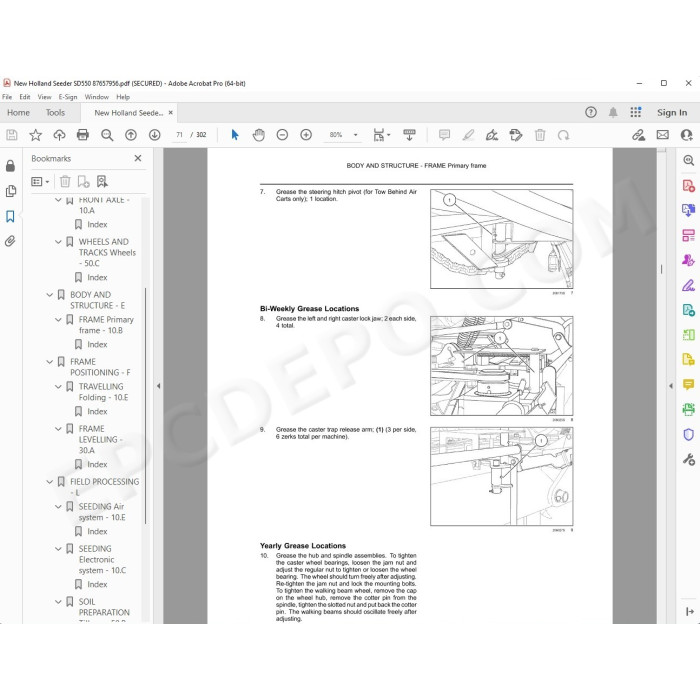Collapse the FIELD PROCESSING bookmark
Screen dimensions: 700x700
[x=50, y=482]
